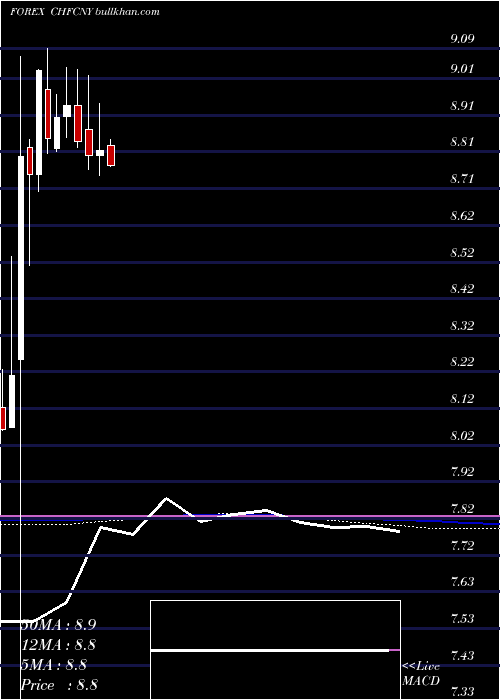Click the 8.71 price axis label
The height and width of the screenshot is (700, 500).
coord(462,179)
